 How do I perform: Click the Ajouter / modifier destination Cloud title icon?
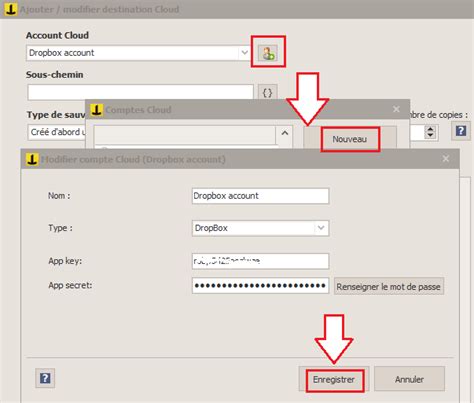pyautogui.click(x=11, y=9)
